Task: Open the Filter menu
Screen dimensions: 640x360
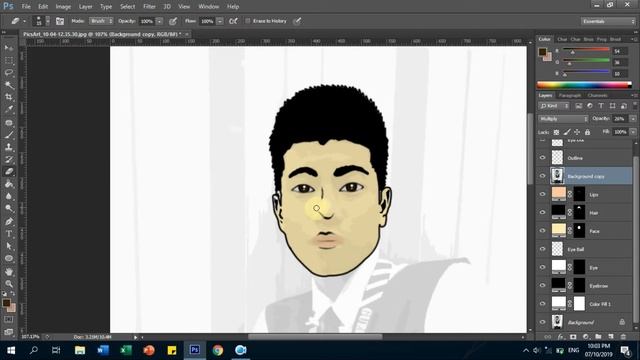Action: pos(149,7)
